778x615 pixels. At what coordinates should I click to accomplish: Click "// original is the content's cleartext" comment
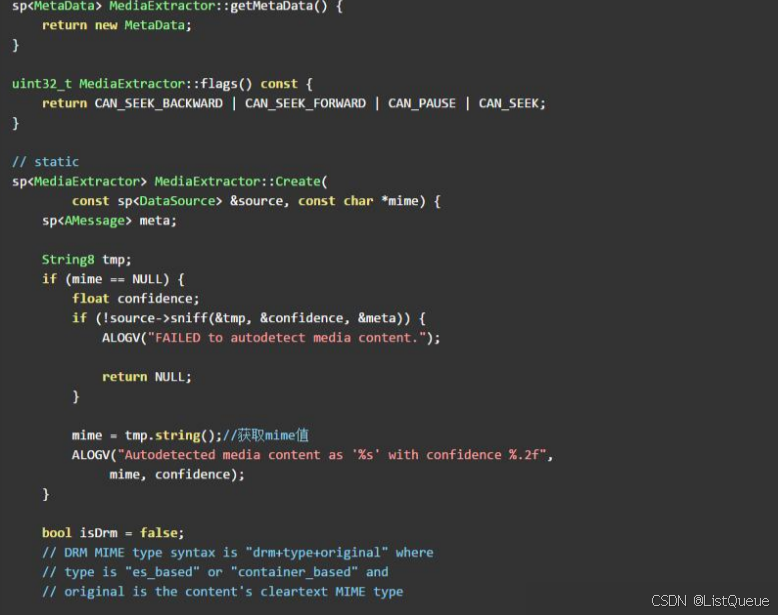click(x=185, y=592)
